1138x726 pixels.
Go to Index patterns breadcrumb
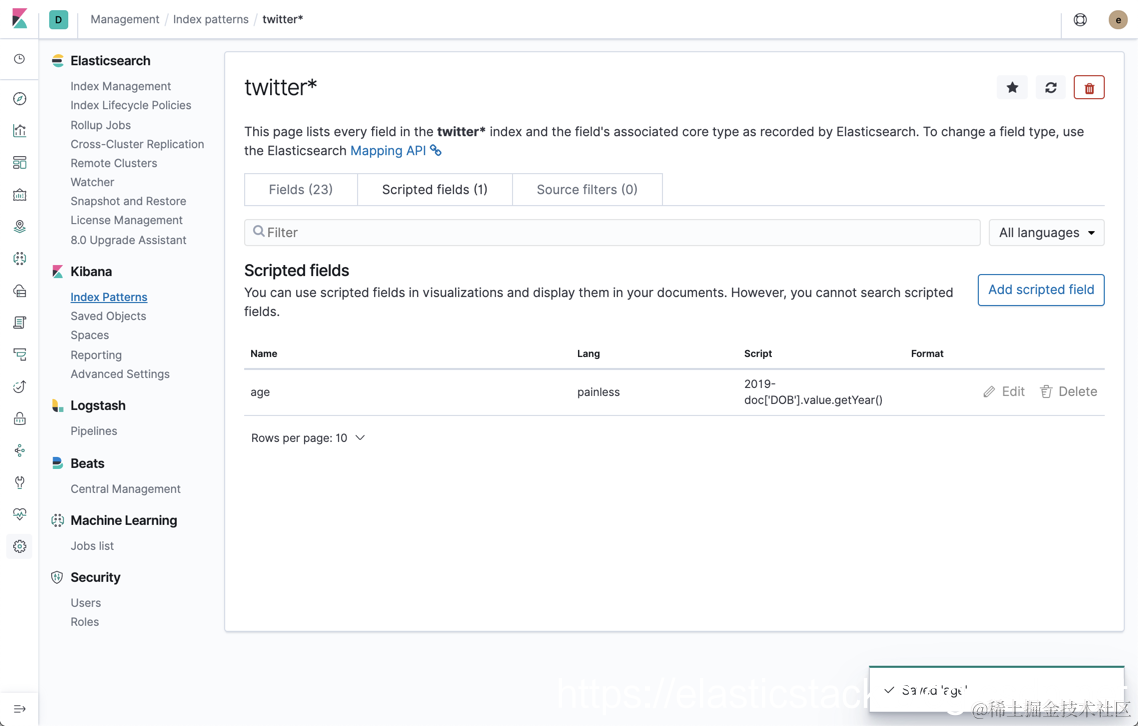click(210, 20)
